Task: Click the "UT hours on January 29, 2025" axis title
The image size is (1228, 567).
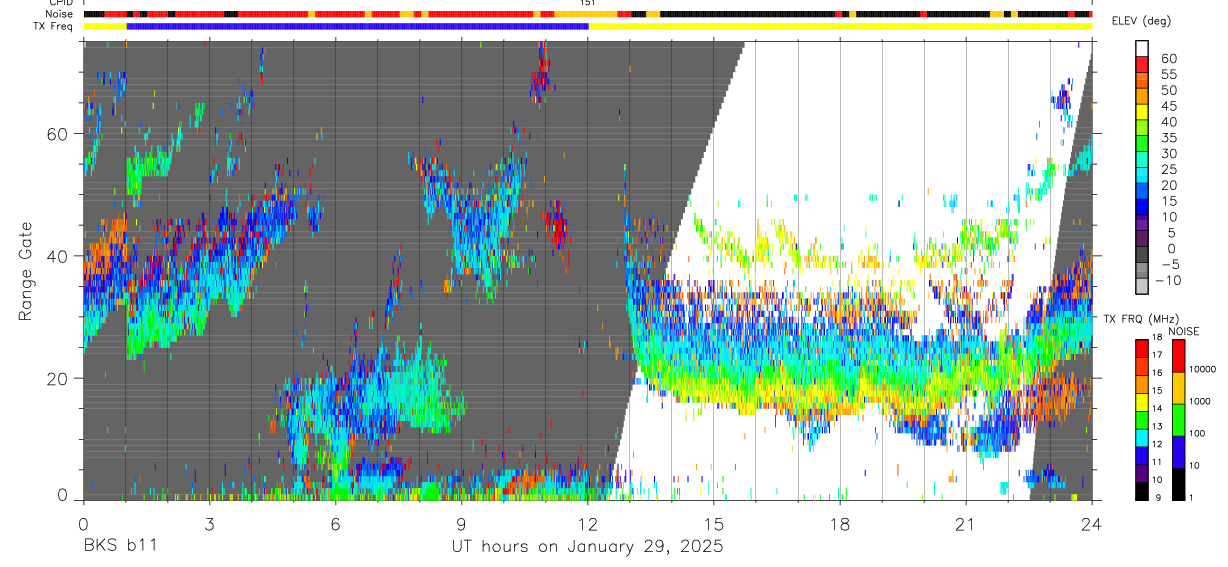Action: (x=588, y=547)
